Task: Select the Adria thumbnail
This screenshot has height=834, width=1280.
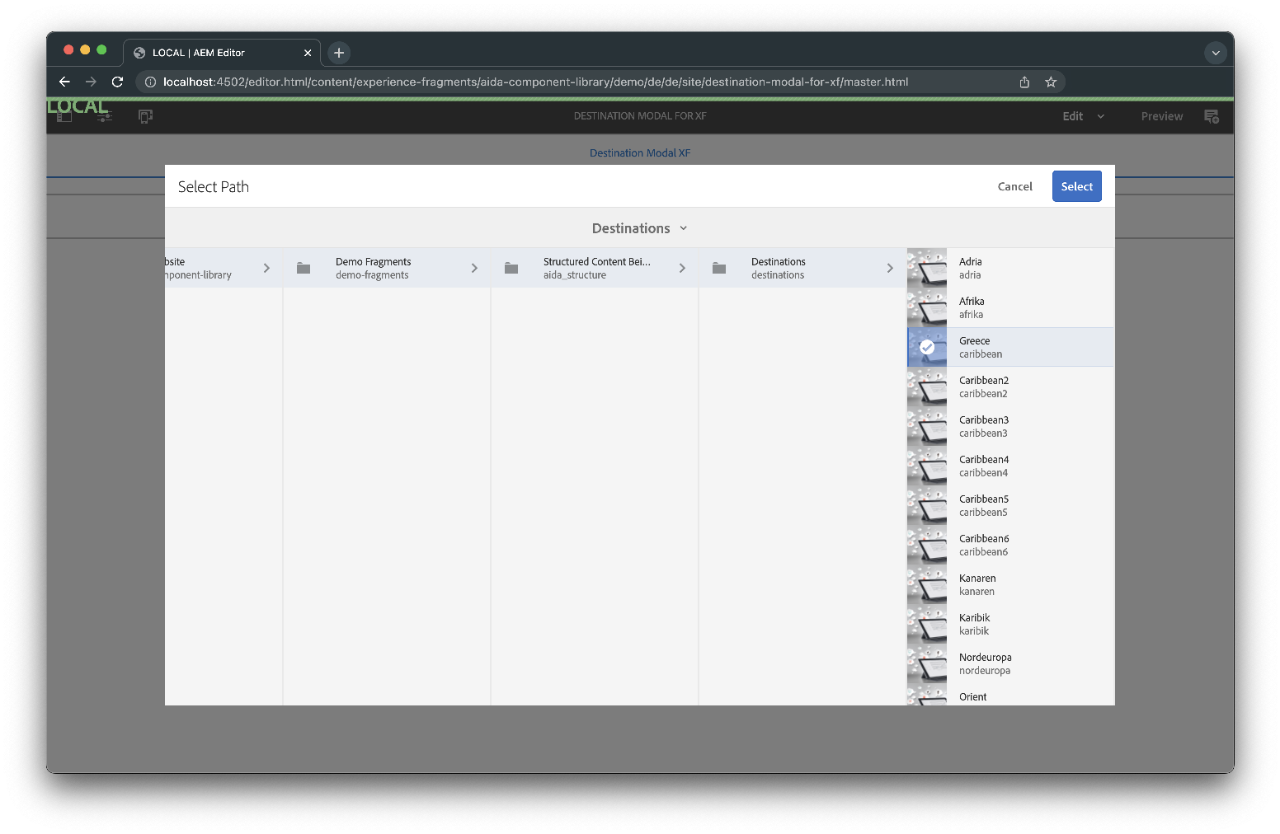Action: 927,268
